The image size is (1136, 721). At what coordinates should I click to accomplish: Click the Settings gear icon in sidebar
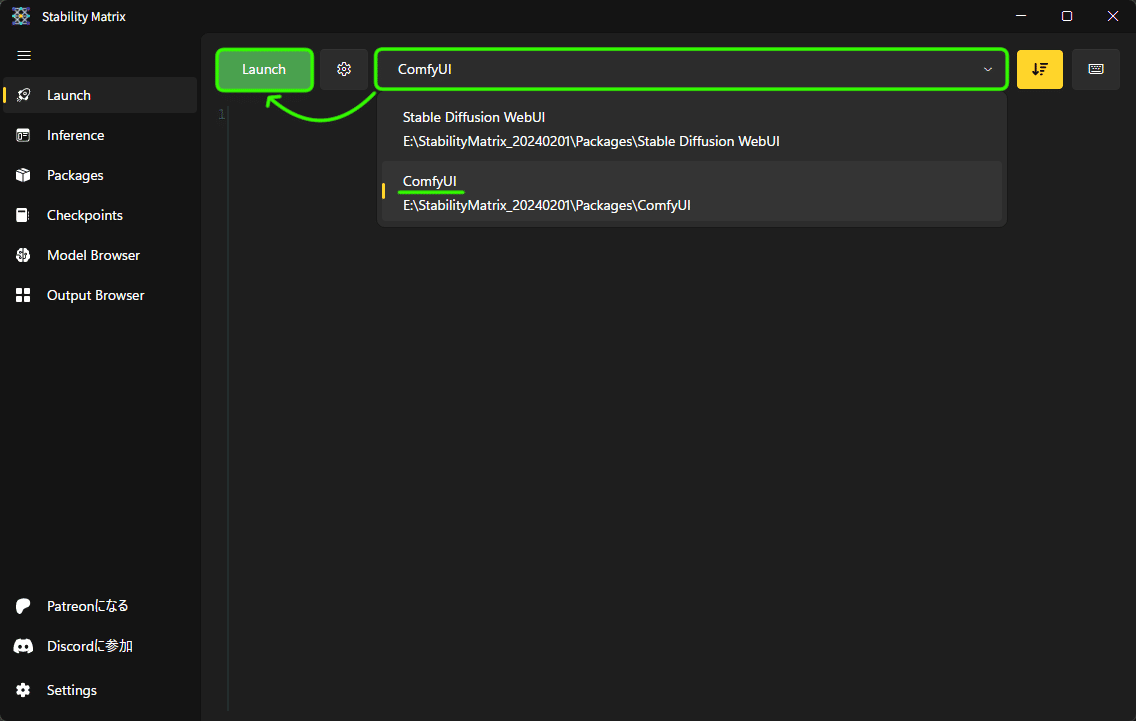pos(23,690)
